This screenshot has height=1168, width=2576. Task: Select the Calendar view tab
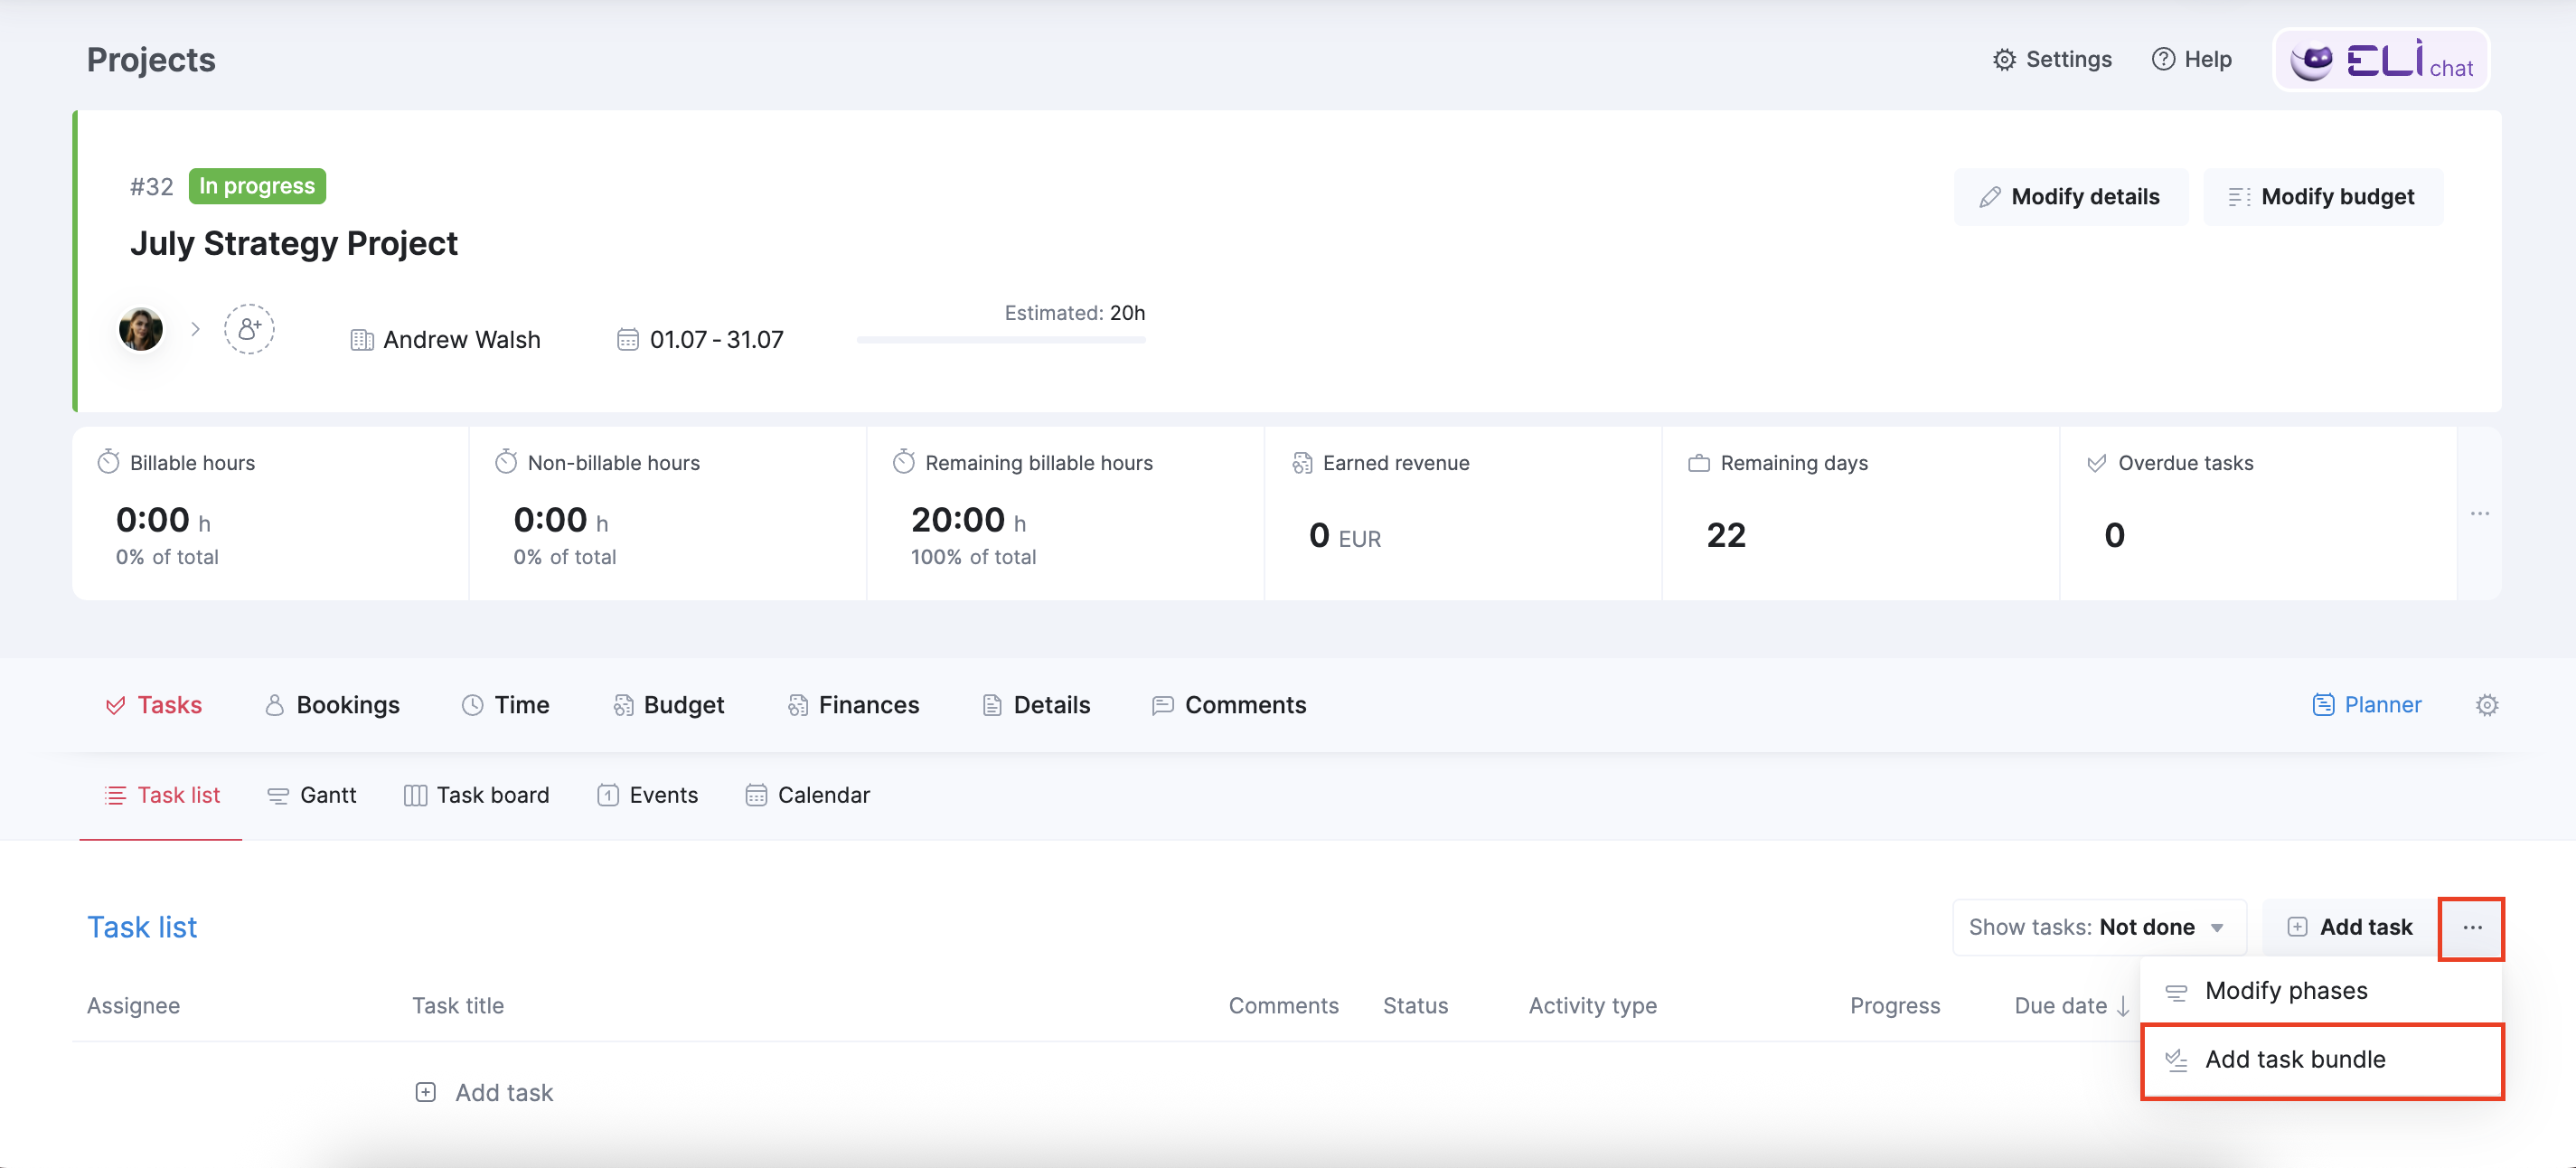pos(807,795)
